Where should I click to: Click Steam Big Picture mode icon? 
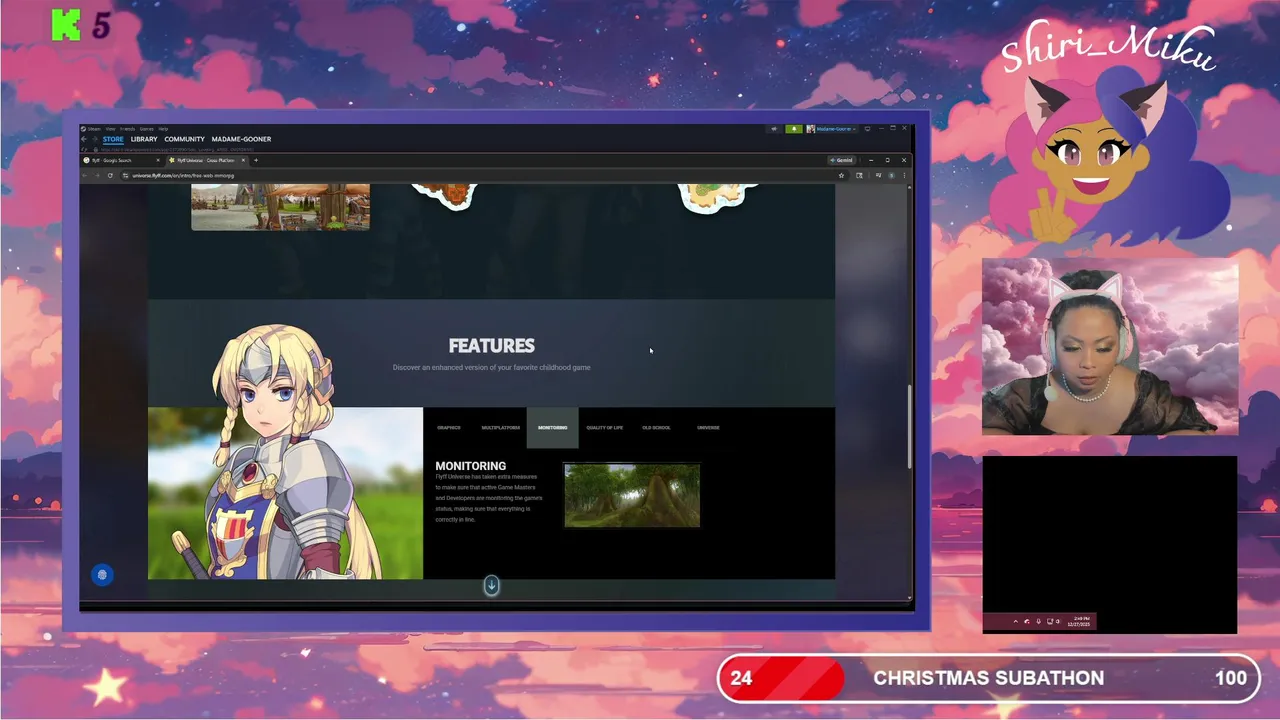(867, 129)
